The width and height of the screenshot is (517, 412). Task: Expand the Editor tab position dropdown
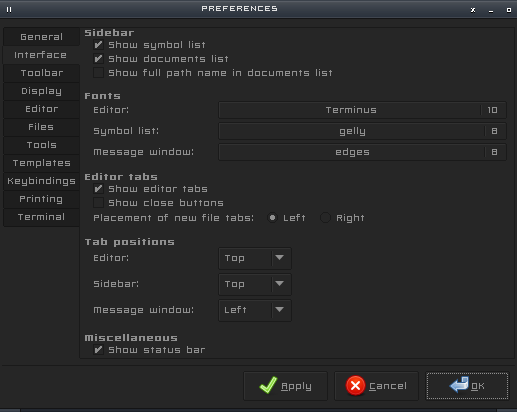tap(255, 258)
